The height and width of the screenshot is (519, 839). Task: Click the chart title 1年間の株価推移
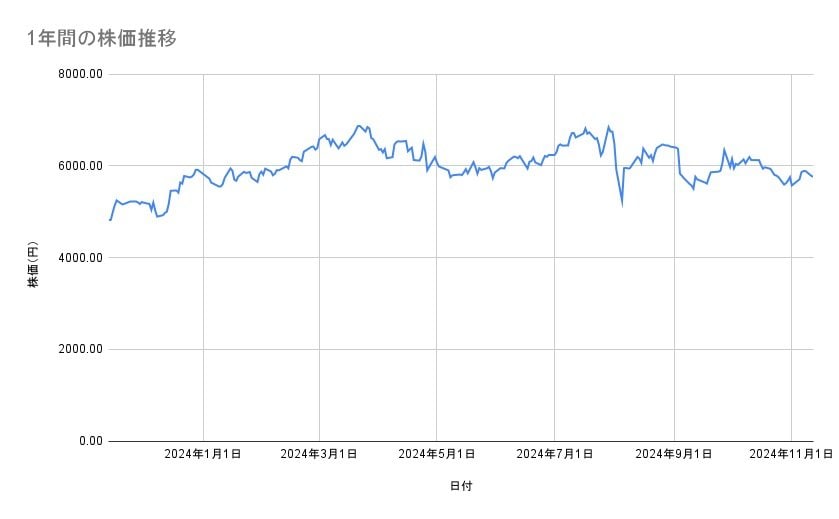[x=102, y=38]
